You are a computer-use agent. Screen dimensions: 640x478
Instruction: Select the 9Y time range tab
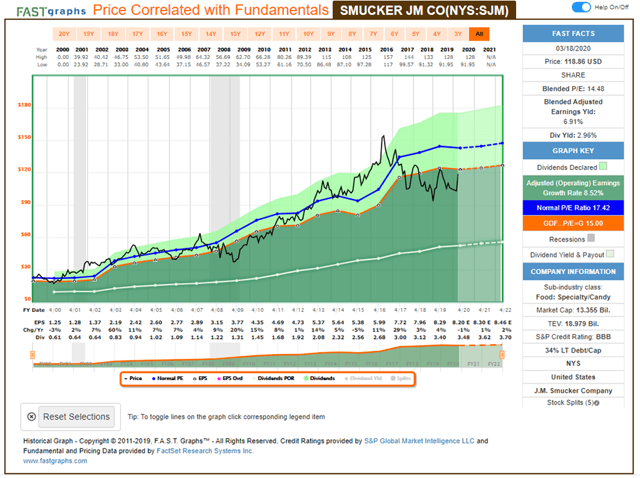point(331,34)
